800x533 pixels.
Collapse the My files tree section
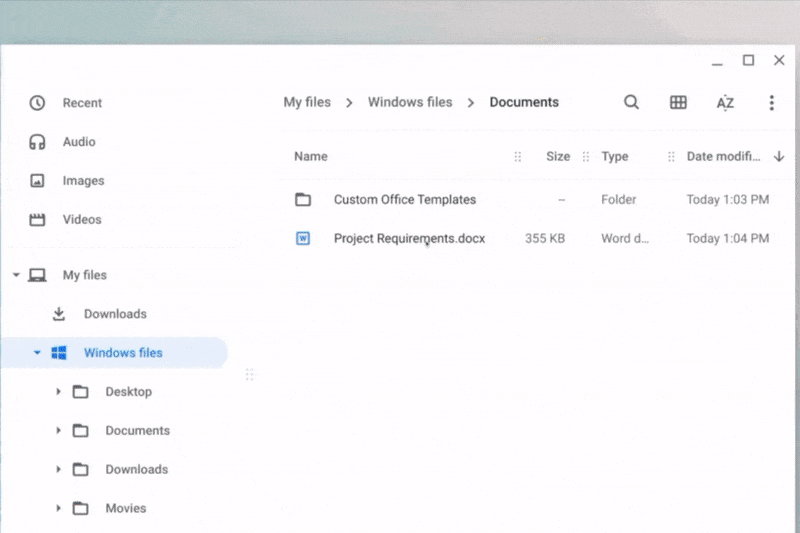17,275
